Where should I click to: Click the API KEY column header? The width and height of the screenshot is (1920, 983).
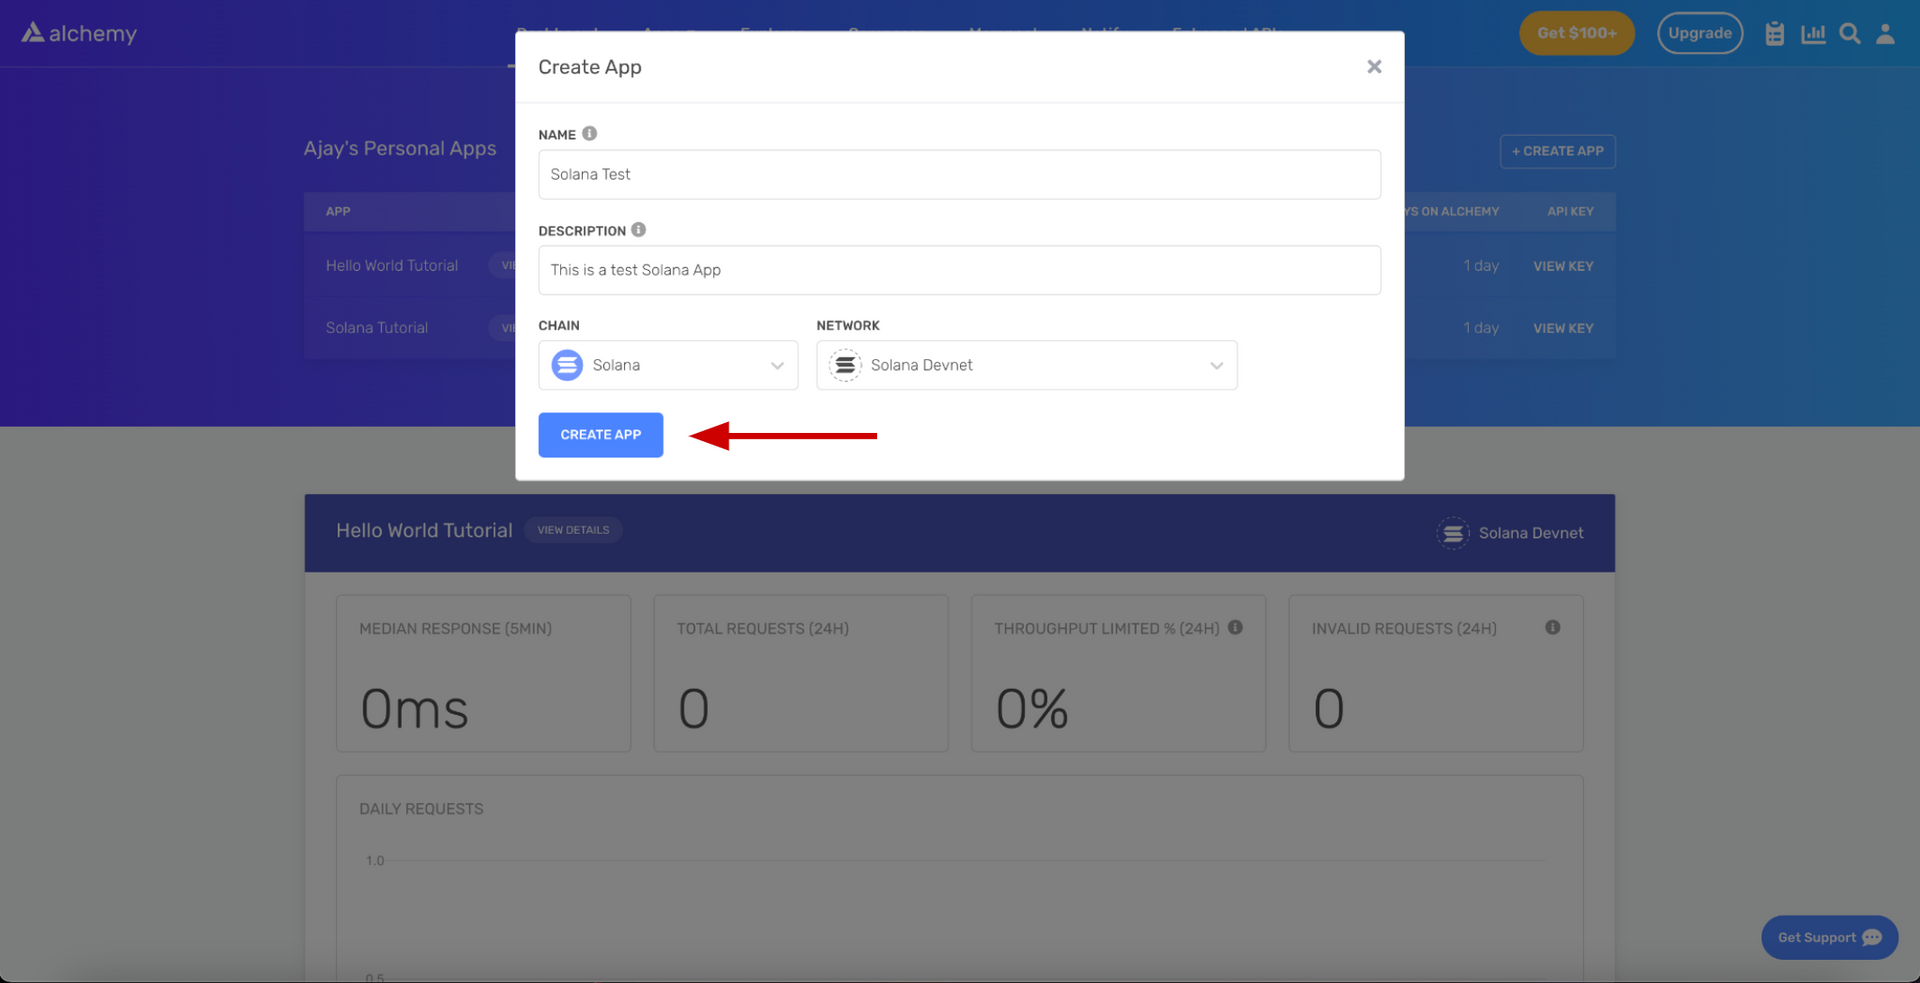(x=1570, y=211)
